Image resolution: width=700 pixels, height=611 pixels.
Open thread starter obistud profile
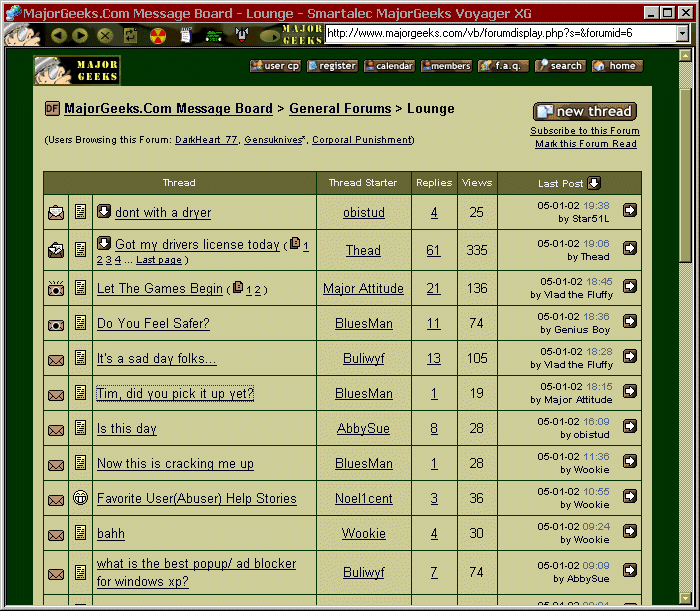[x=364, y=212]
